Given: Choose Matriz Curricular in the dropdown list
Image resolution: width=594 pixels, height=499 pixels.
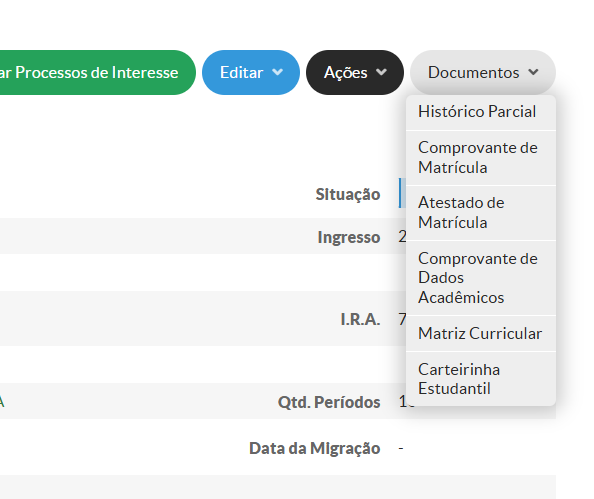Looking at the screenshot, I should tap(481, 333).
